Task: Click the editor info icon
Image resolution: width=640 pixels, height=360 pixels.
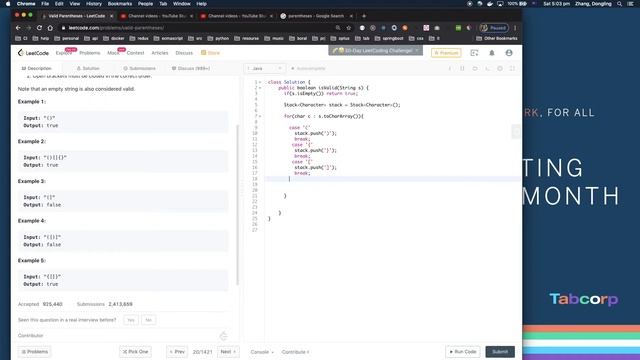Action: point(450,69)
